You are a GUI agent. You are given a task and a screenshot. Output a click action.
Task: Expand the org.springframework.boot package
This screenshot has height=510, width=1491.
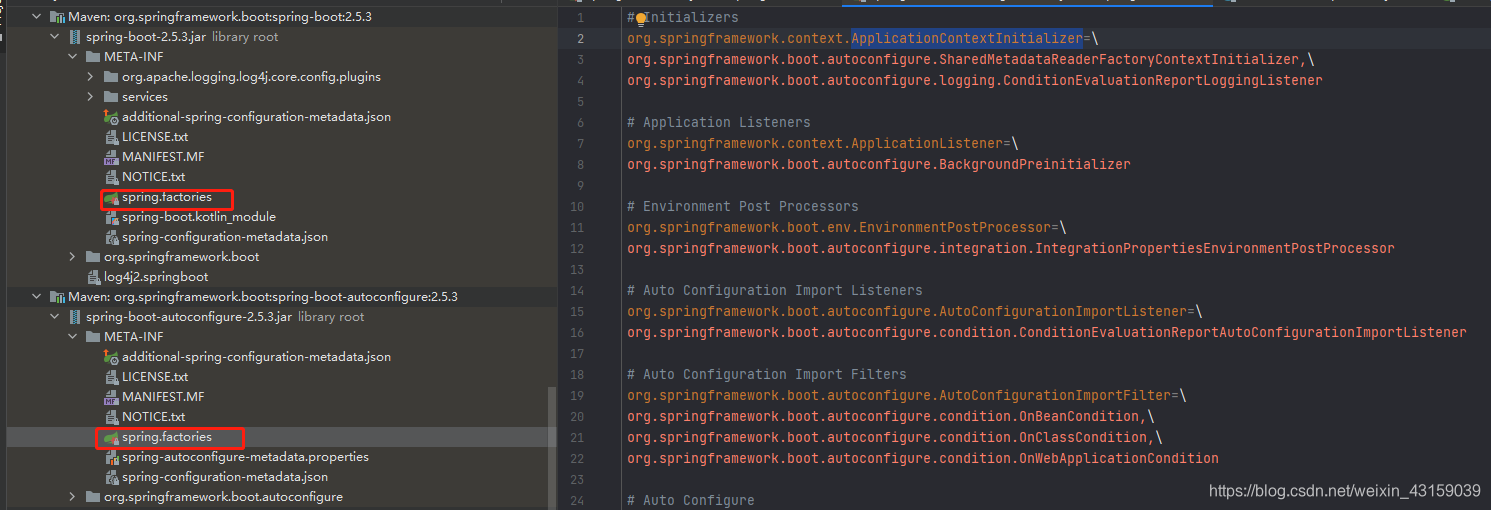73,257
